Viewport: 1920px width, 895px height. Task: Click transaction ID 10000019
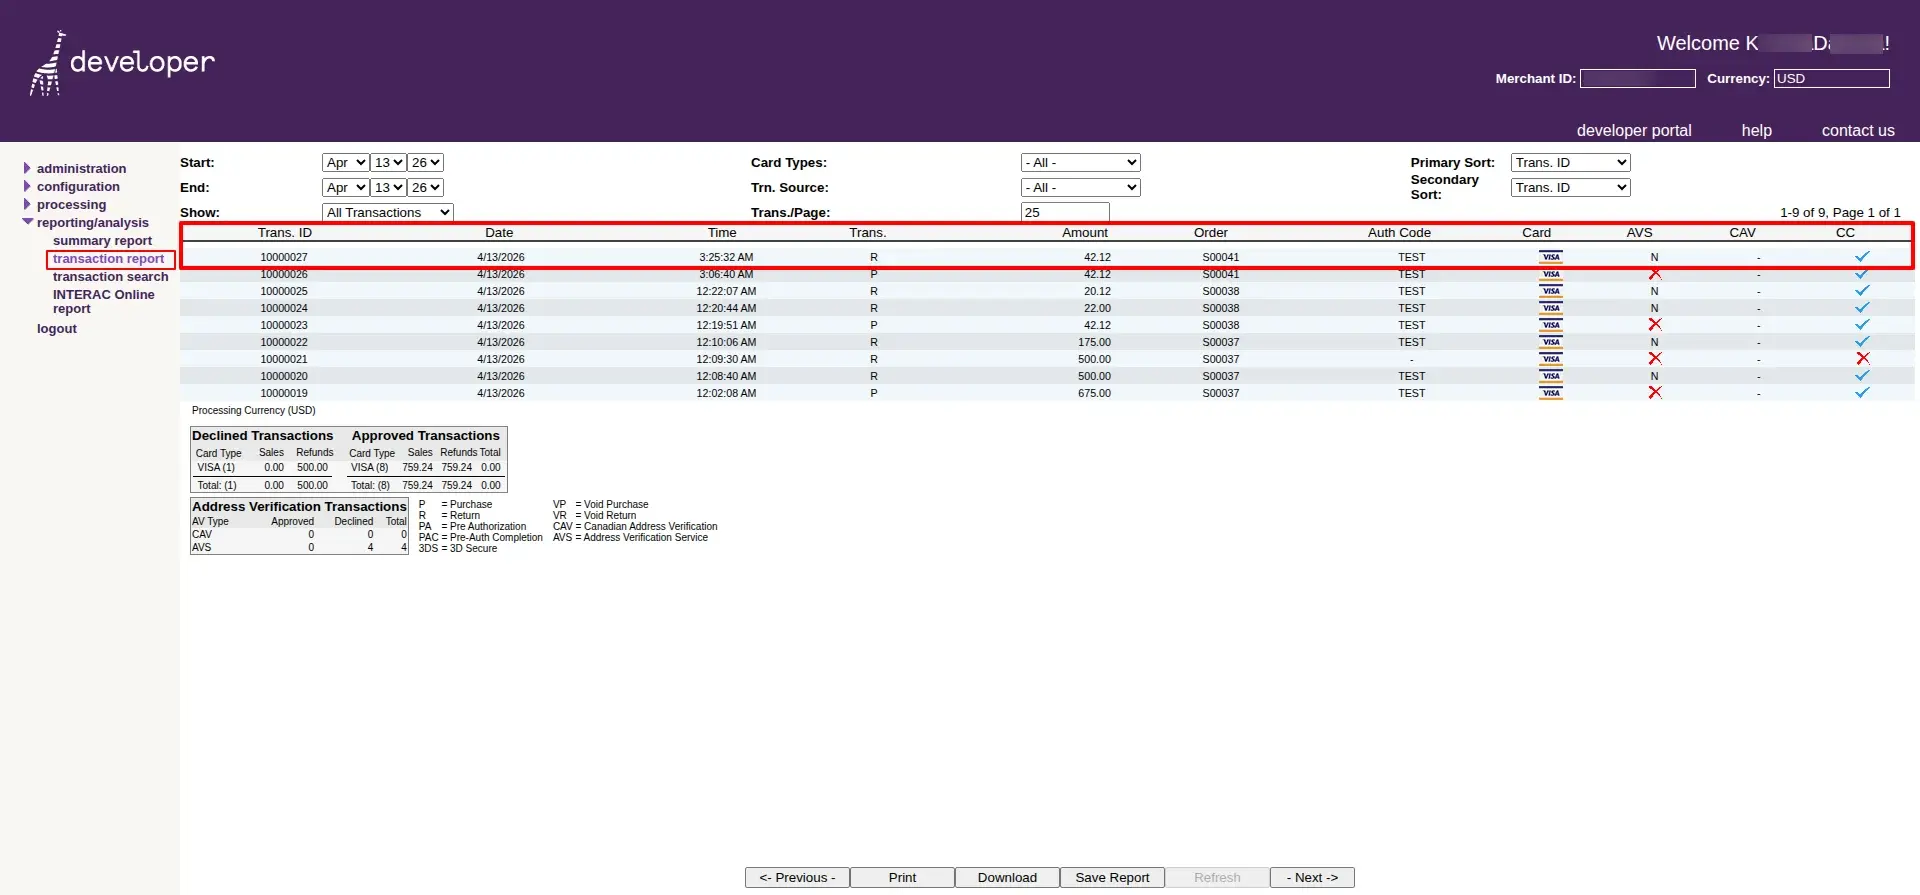coord(284,393)
